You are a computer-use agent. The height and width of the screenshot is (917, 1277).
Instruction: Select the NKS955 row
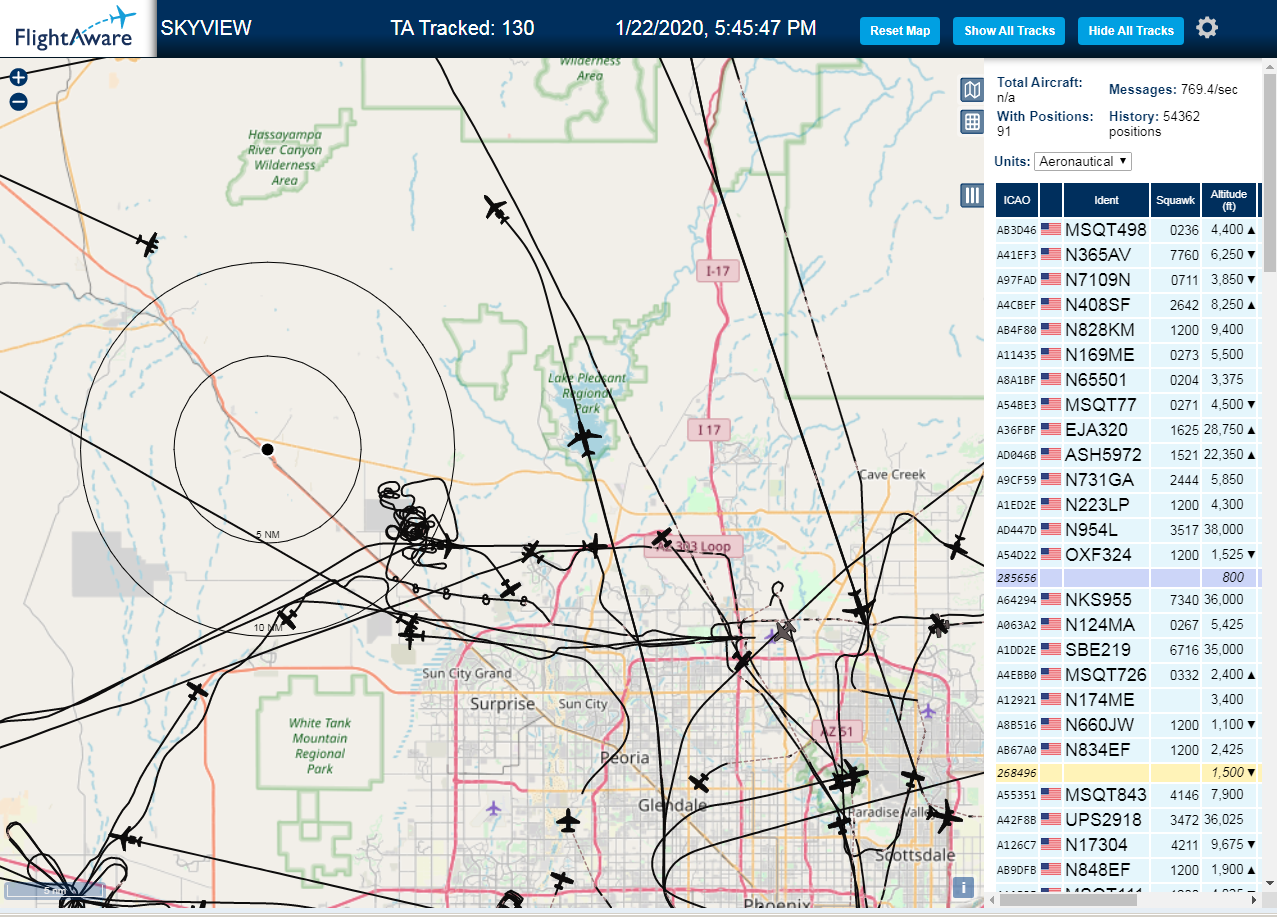coord(1127,599)
